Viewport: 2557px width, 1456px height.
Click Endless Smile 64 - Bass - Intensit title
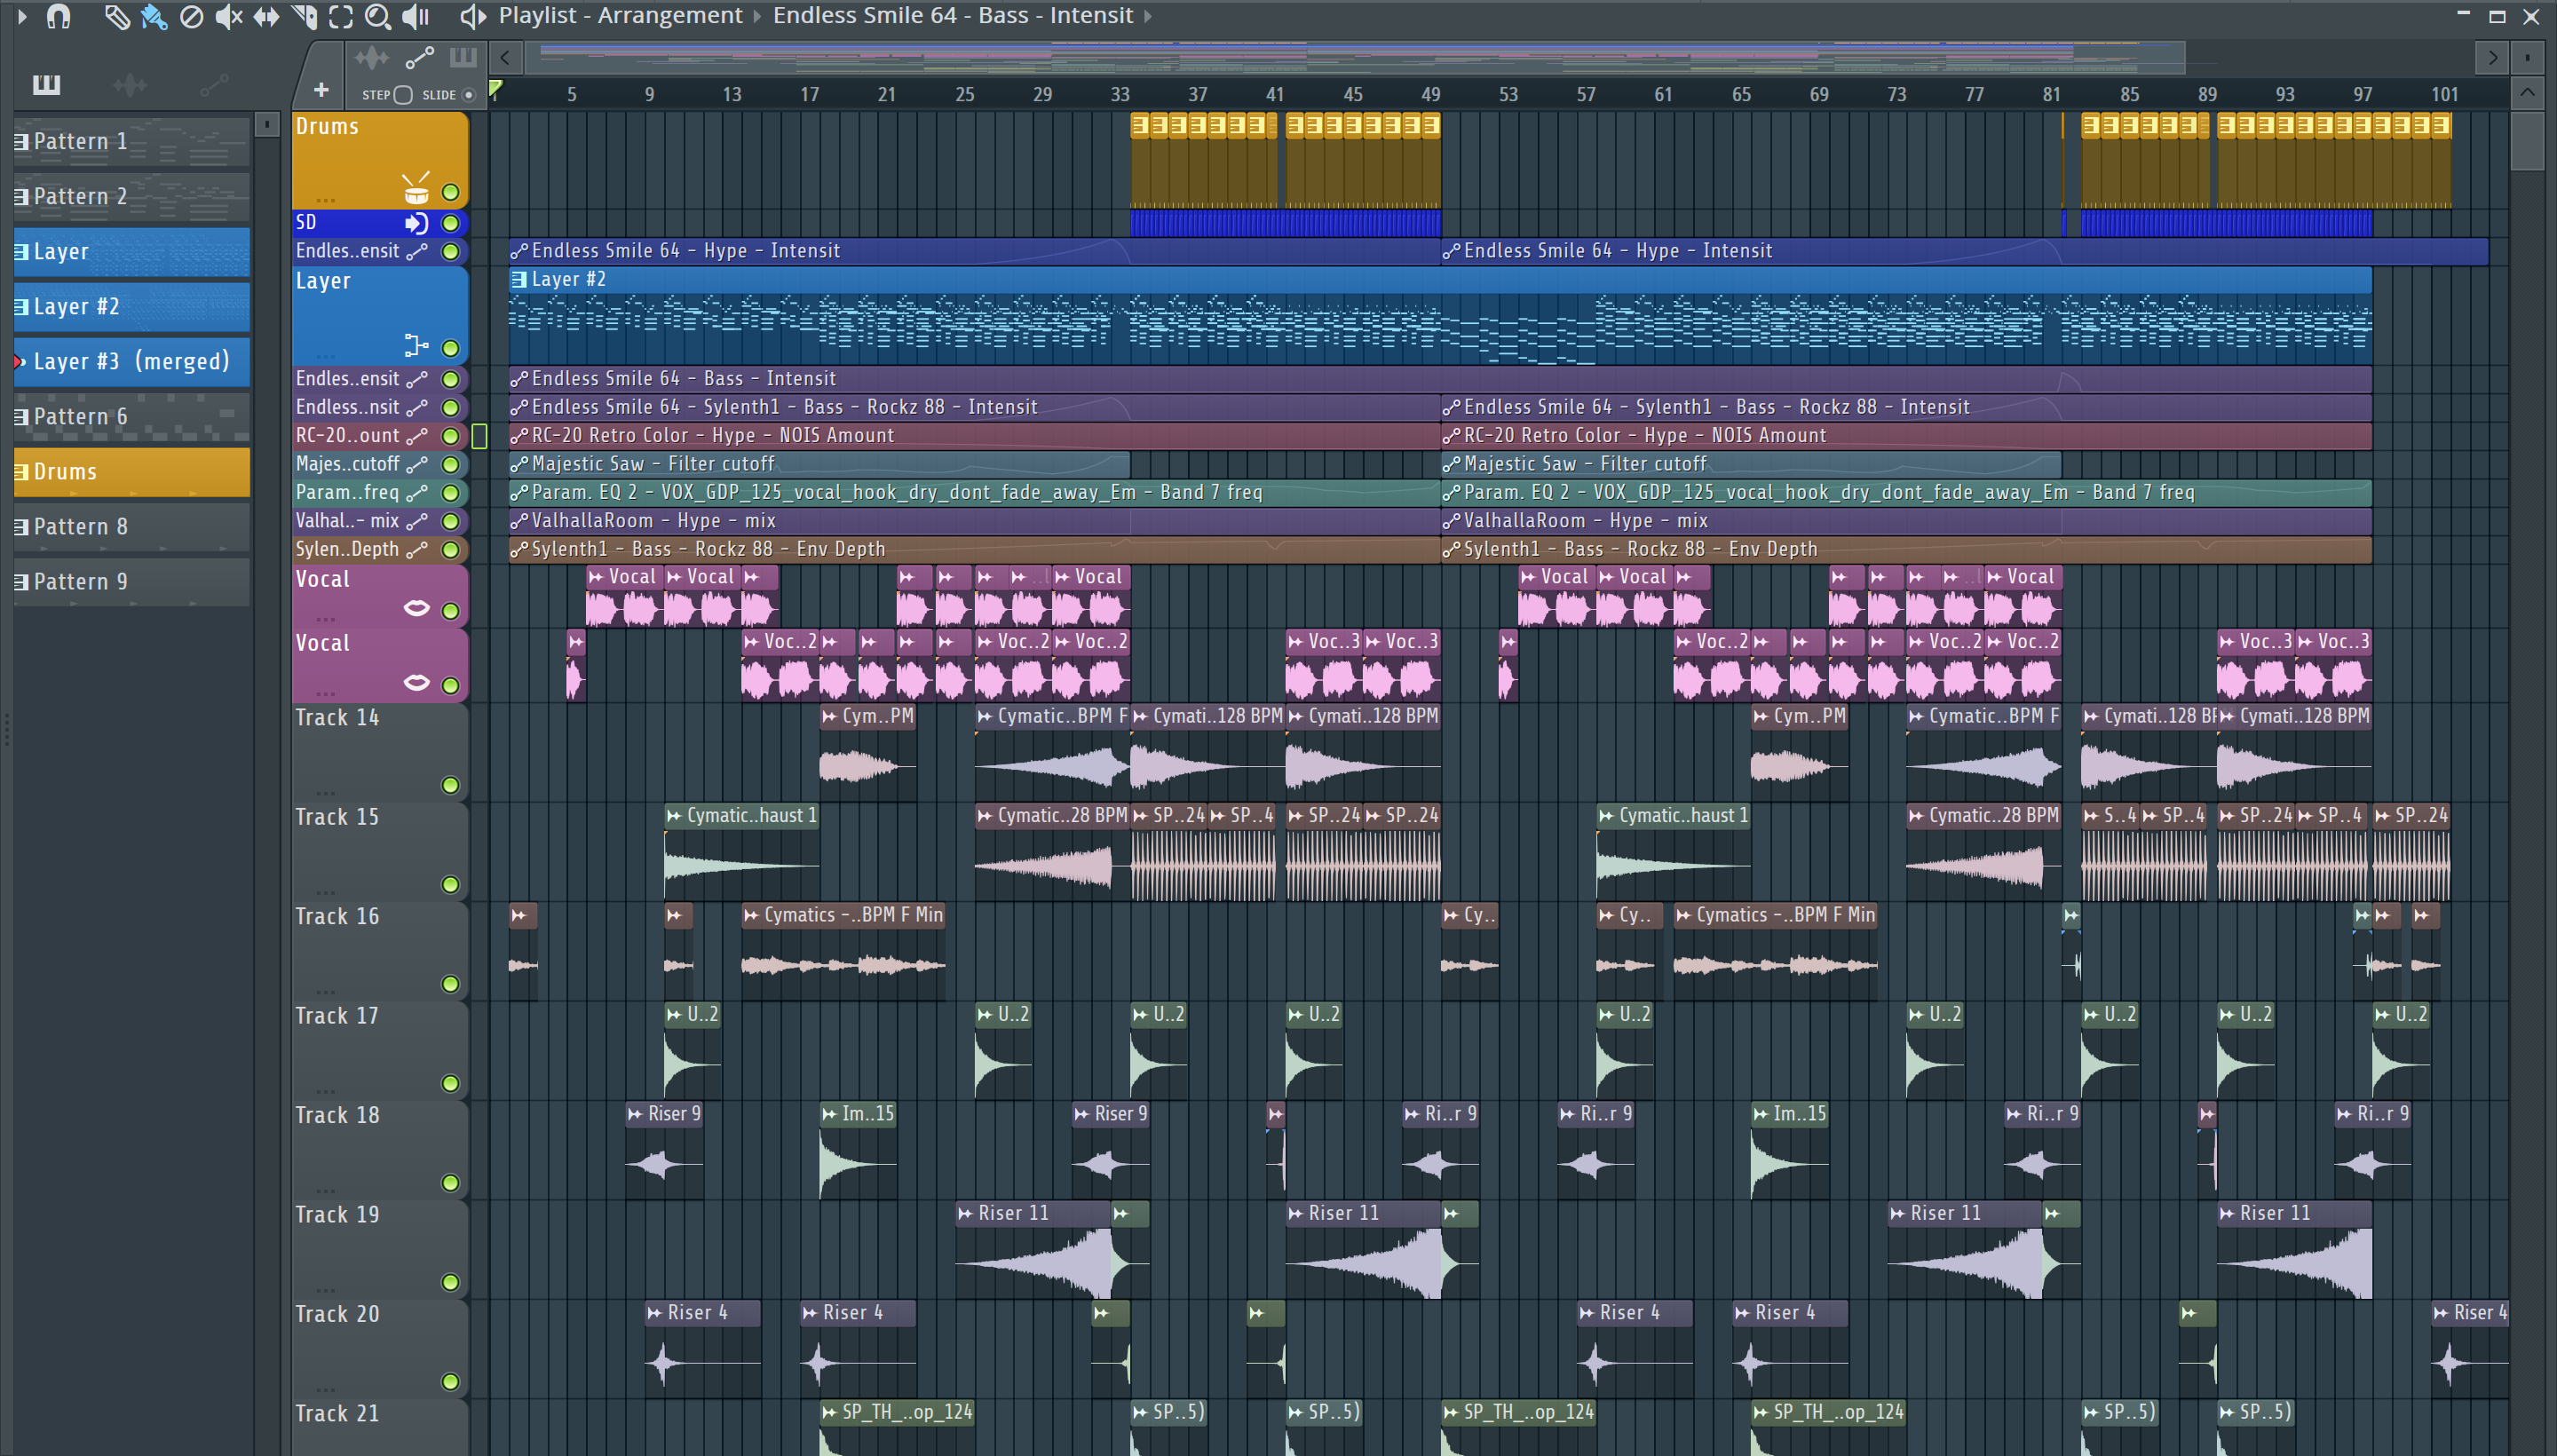tap(953, 16)
